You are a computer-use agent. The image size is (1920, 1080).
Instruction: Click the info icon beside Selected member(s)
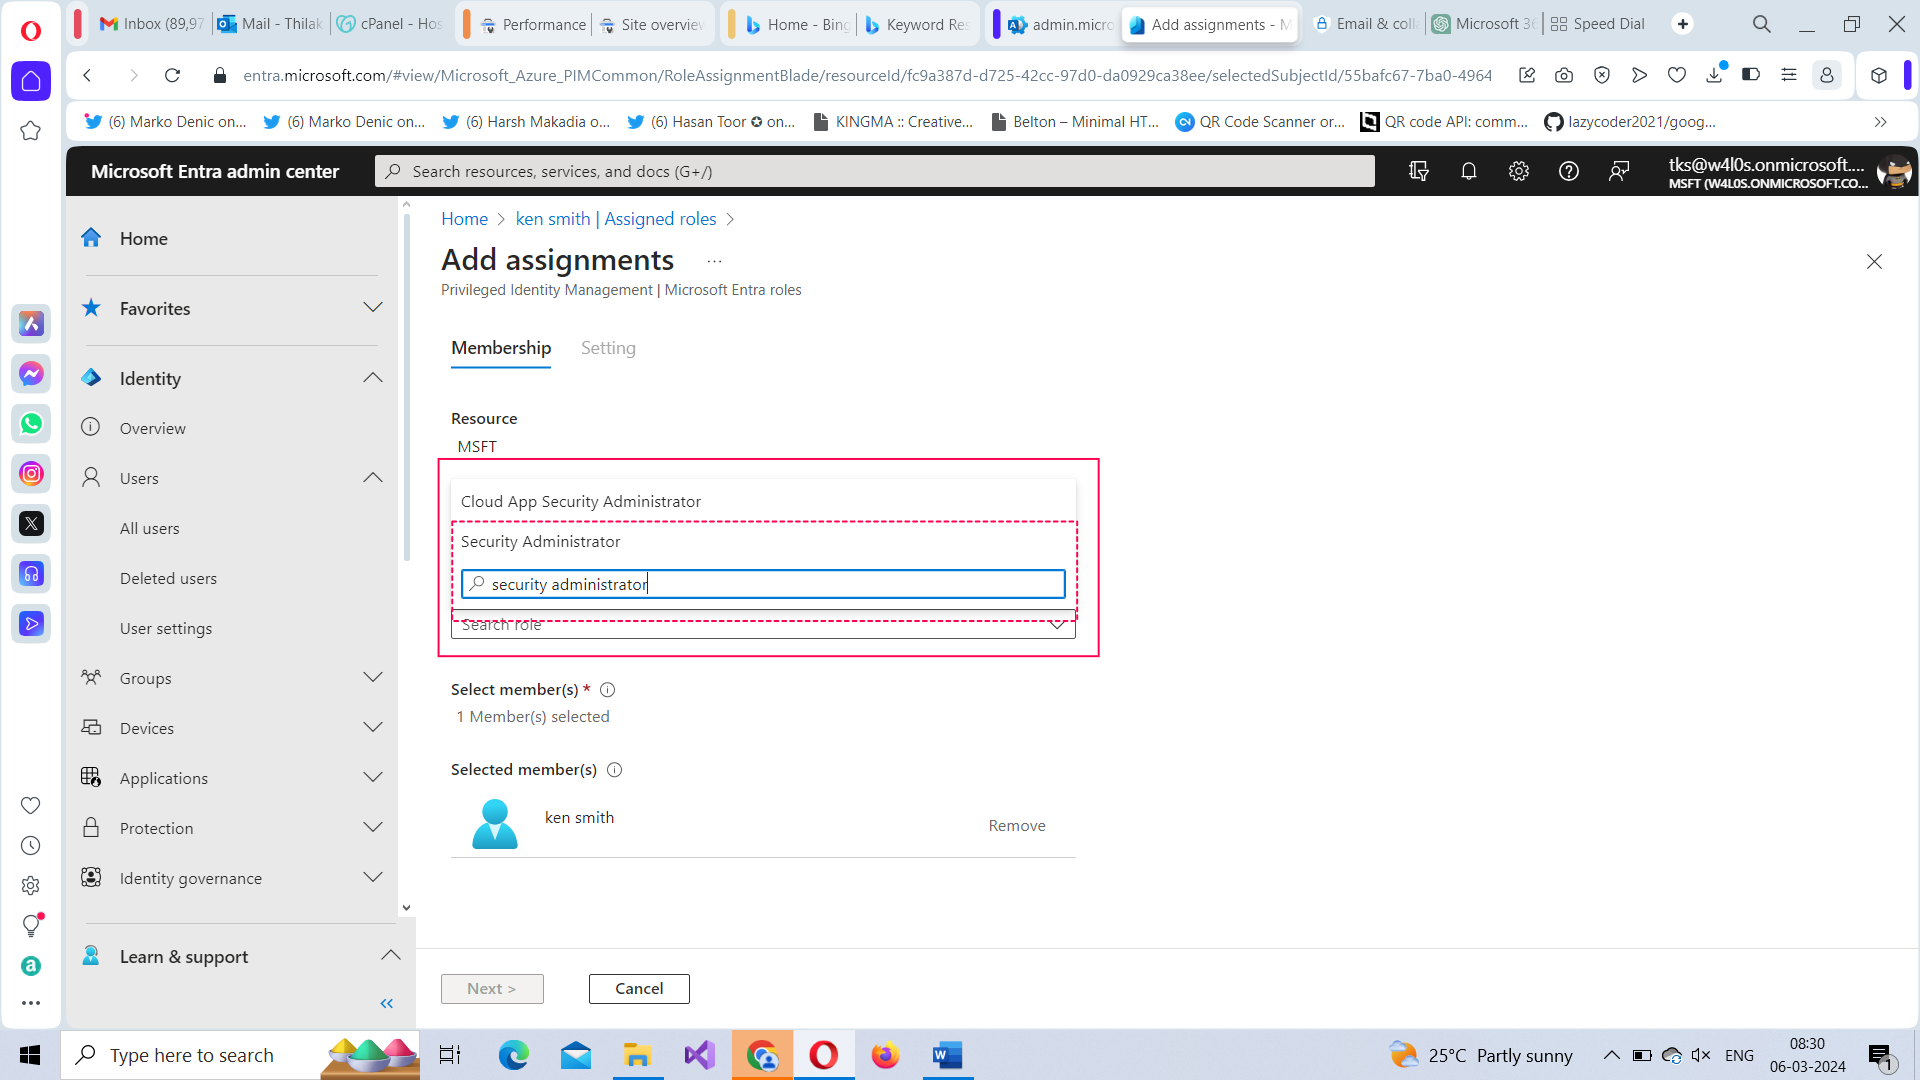tap(615, 769)
